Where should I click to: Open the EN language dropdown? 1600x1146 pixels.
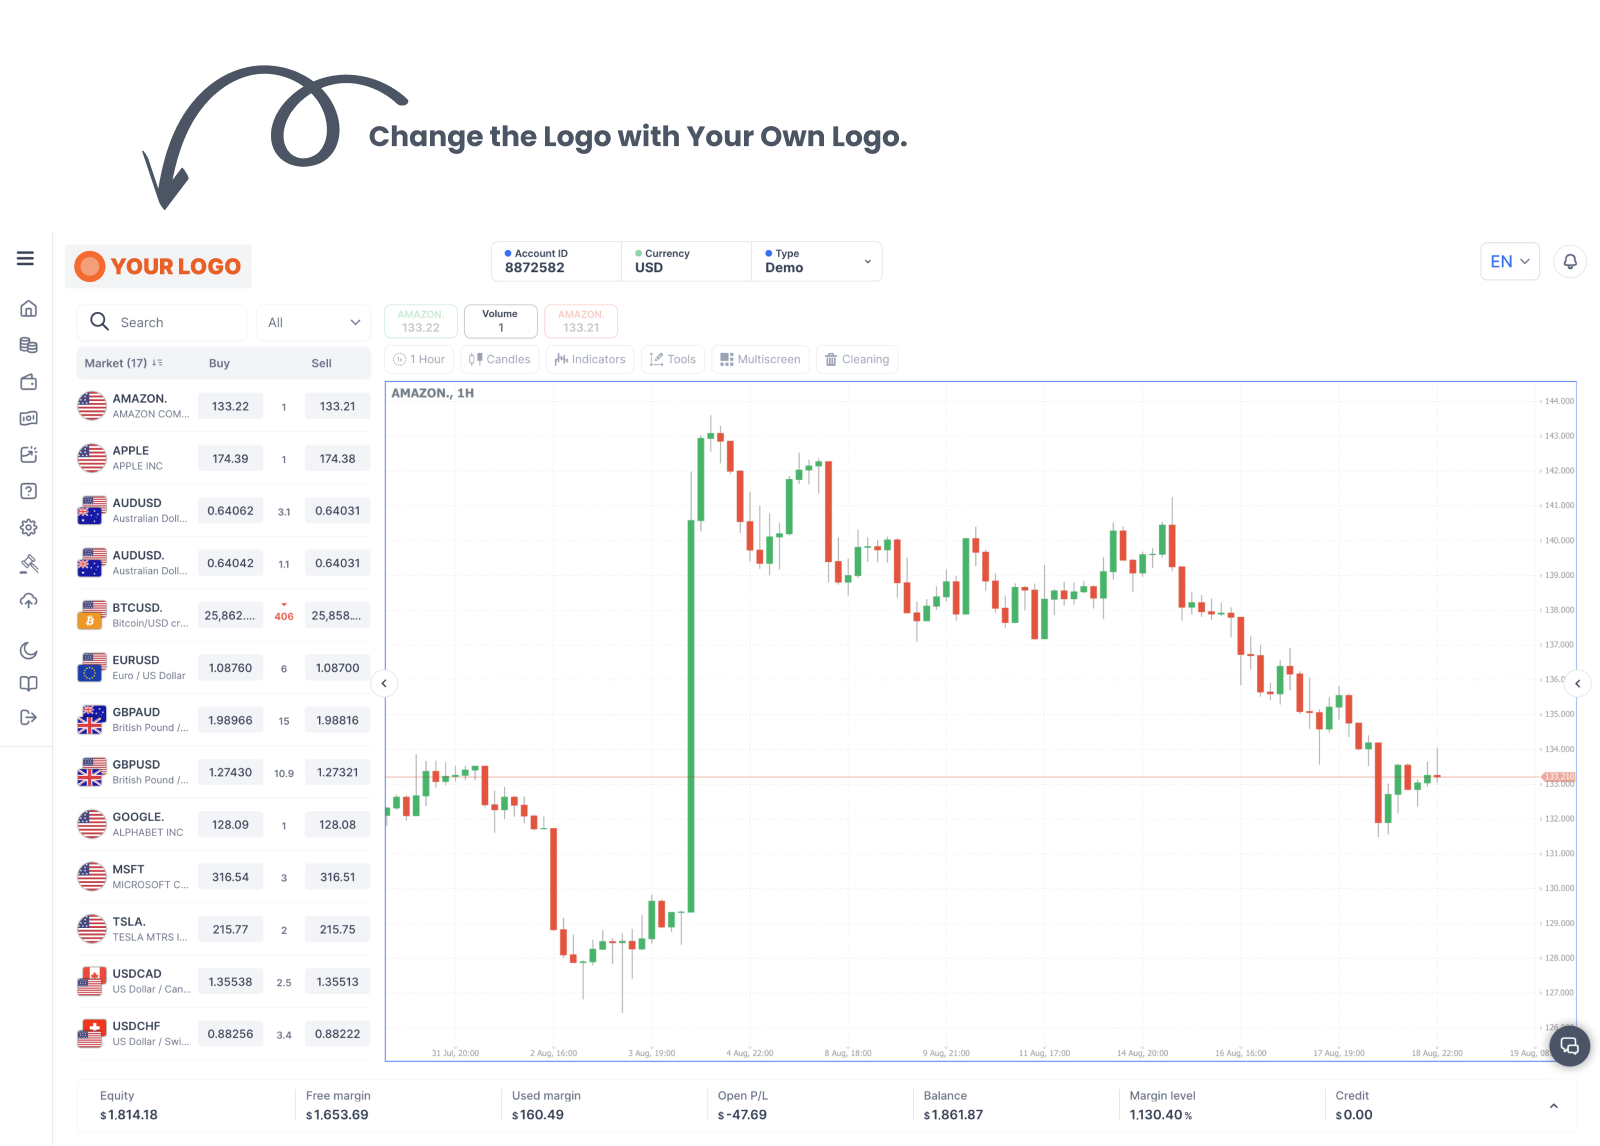1509,262
